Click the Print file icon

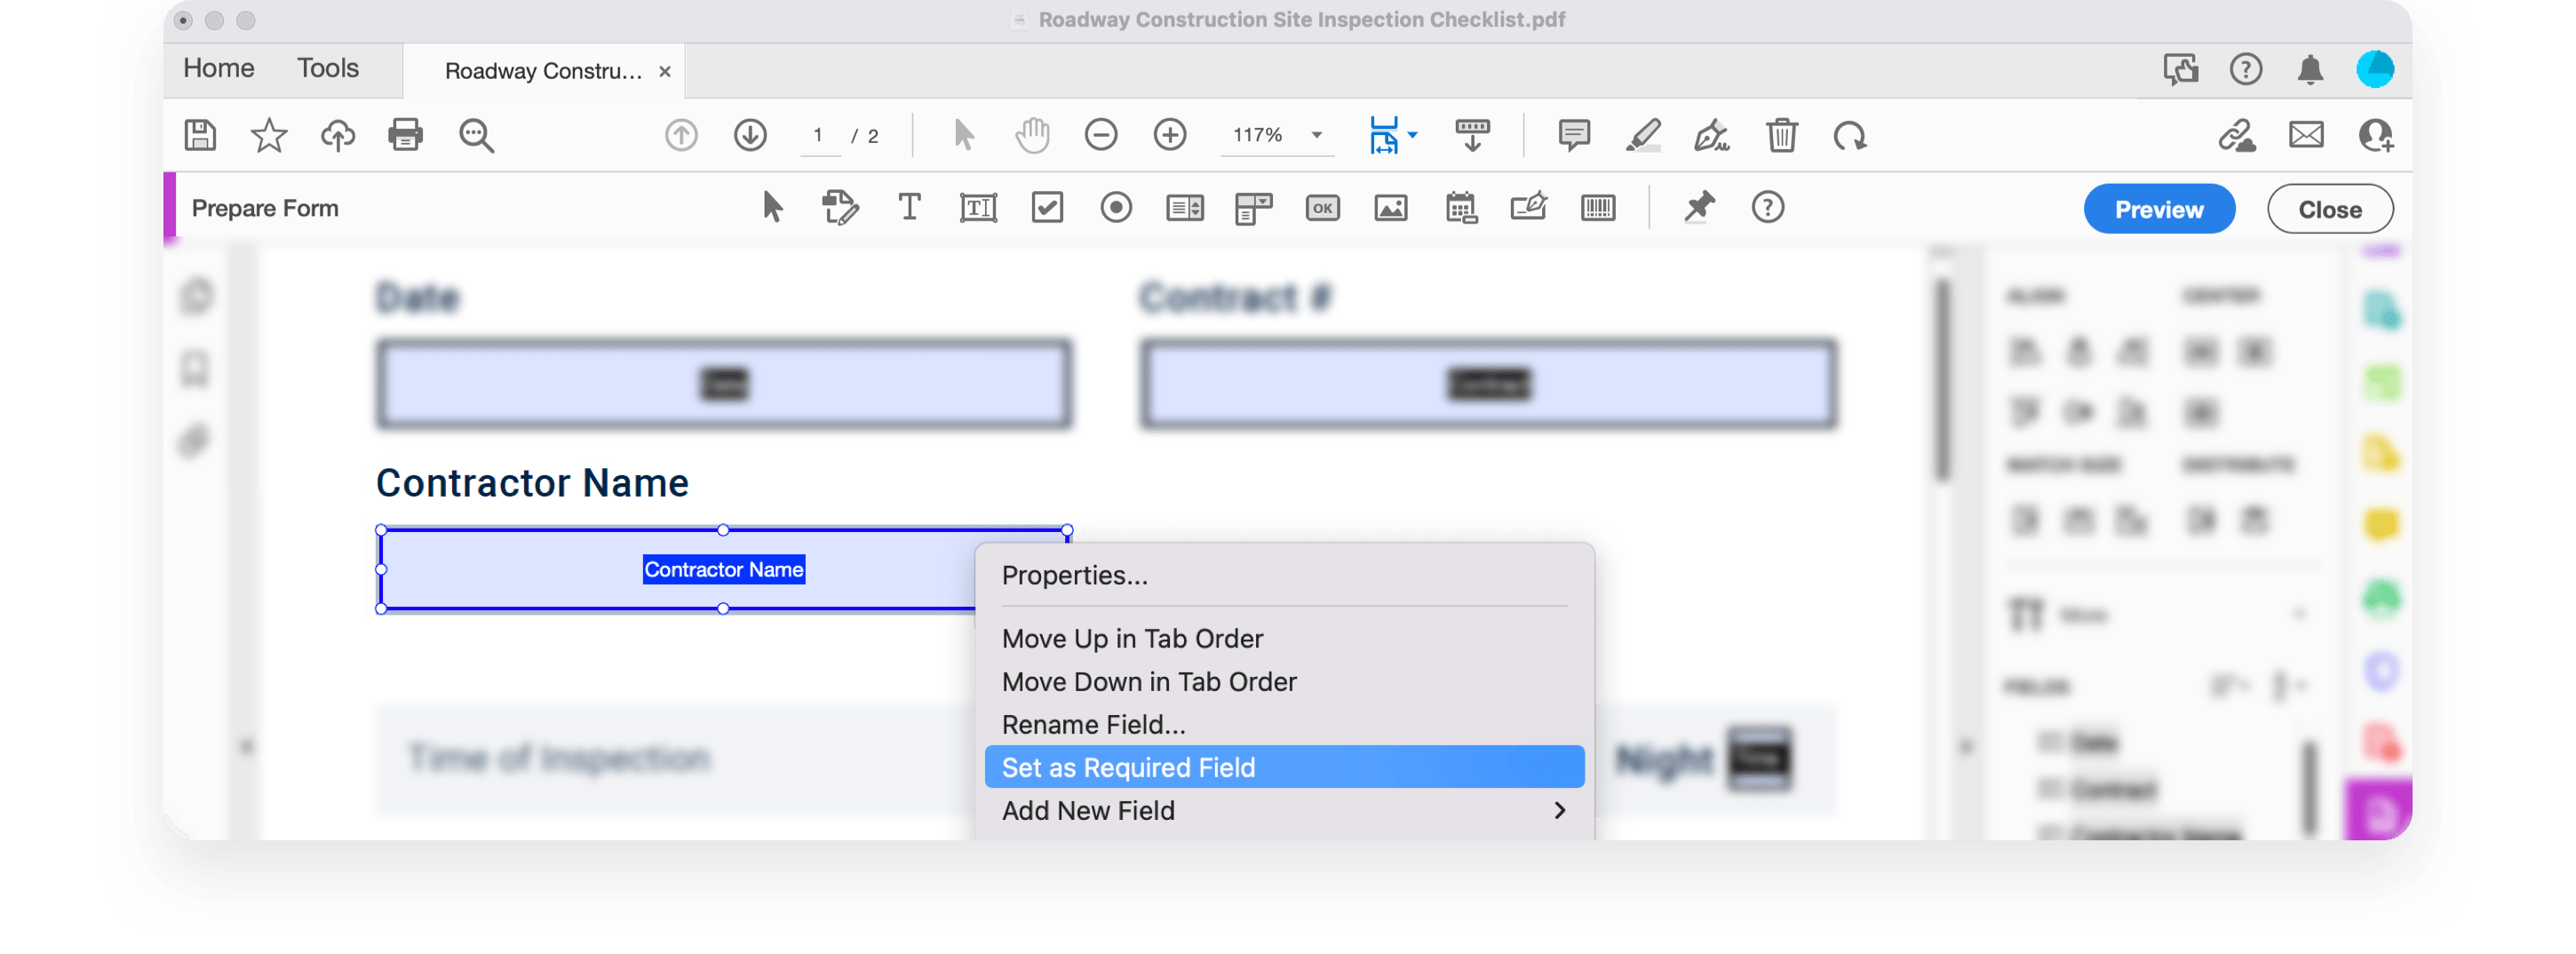(x=405, y=135)
